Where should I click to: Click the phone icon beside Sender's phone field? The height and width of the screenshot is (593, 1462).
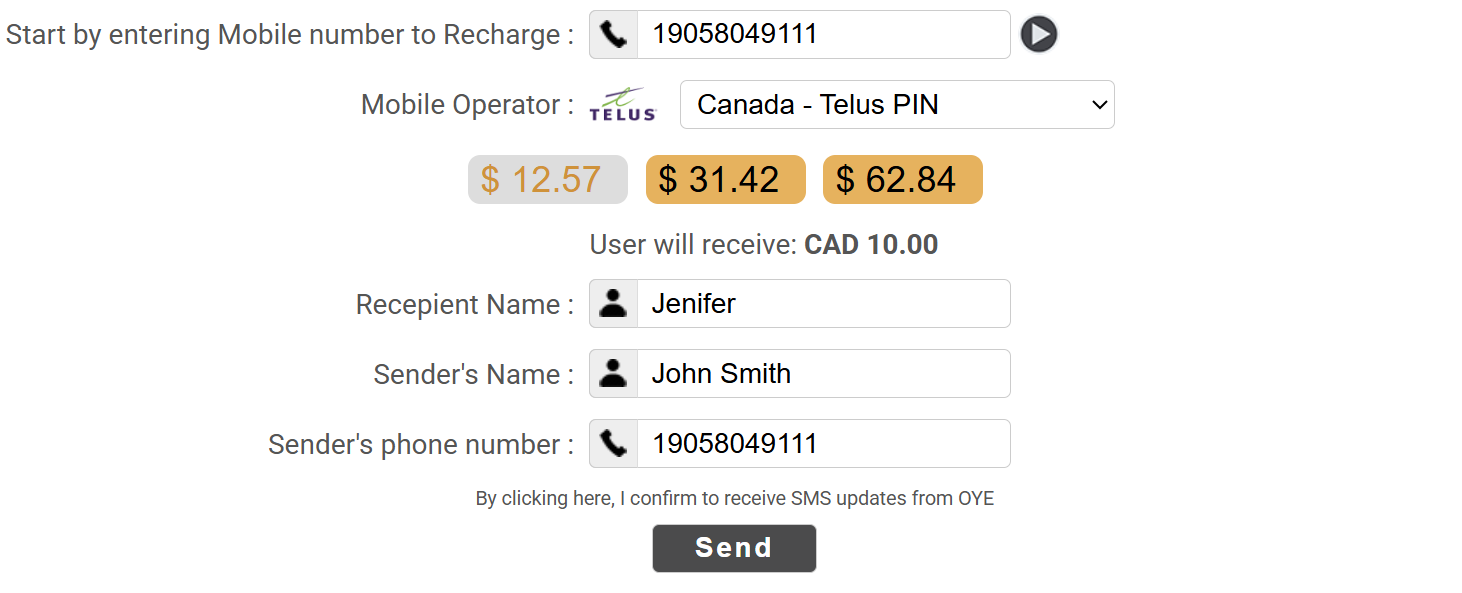pyautogui.click(x=613, y=444)
